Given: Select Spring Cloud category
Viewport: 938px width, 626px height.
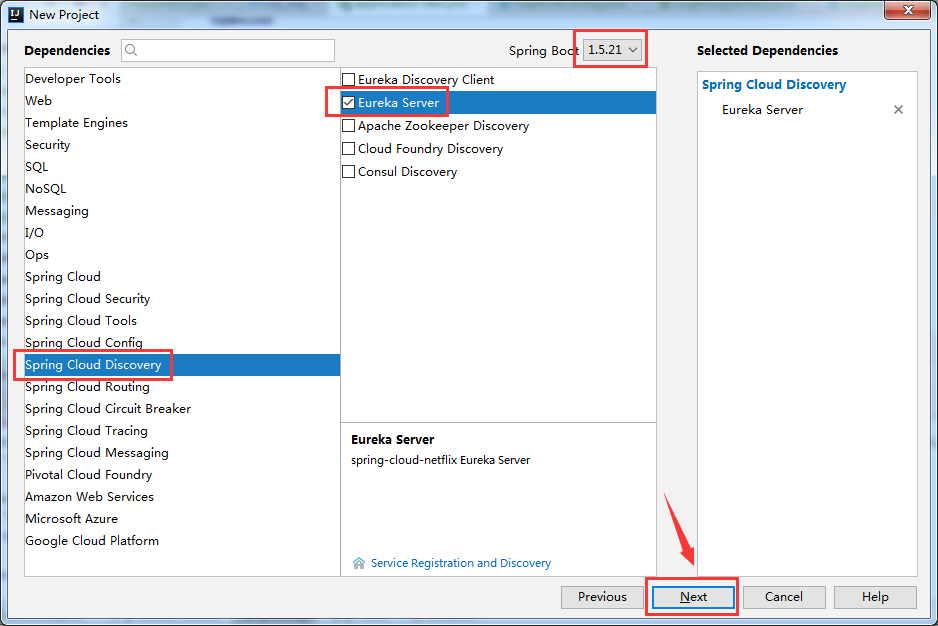Looking at the screenshot, I should click(x=182, y=276).
